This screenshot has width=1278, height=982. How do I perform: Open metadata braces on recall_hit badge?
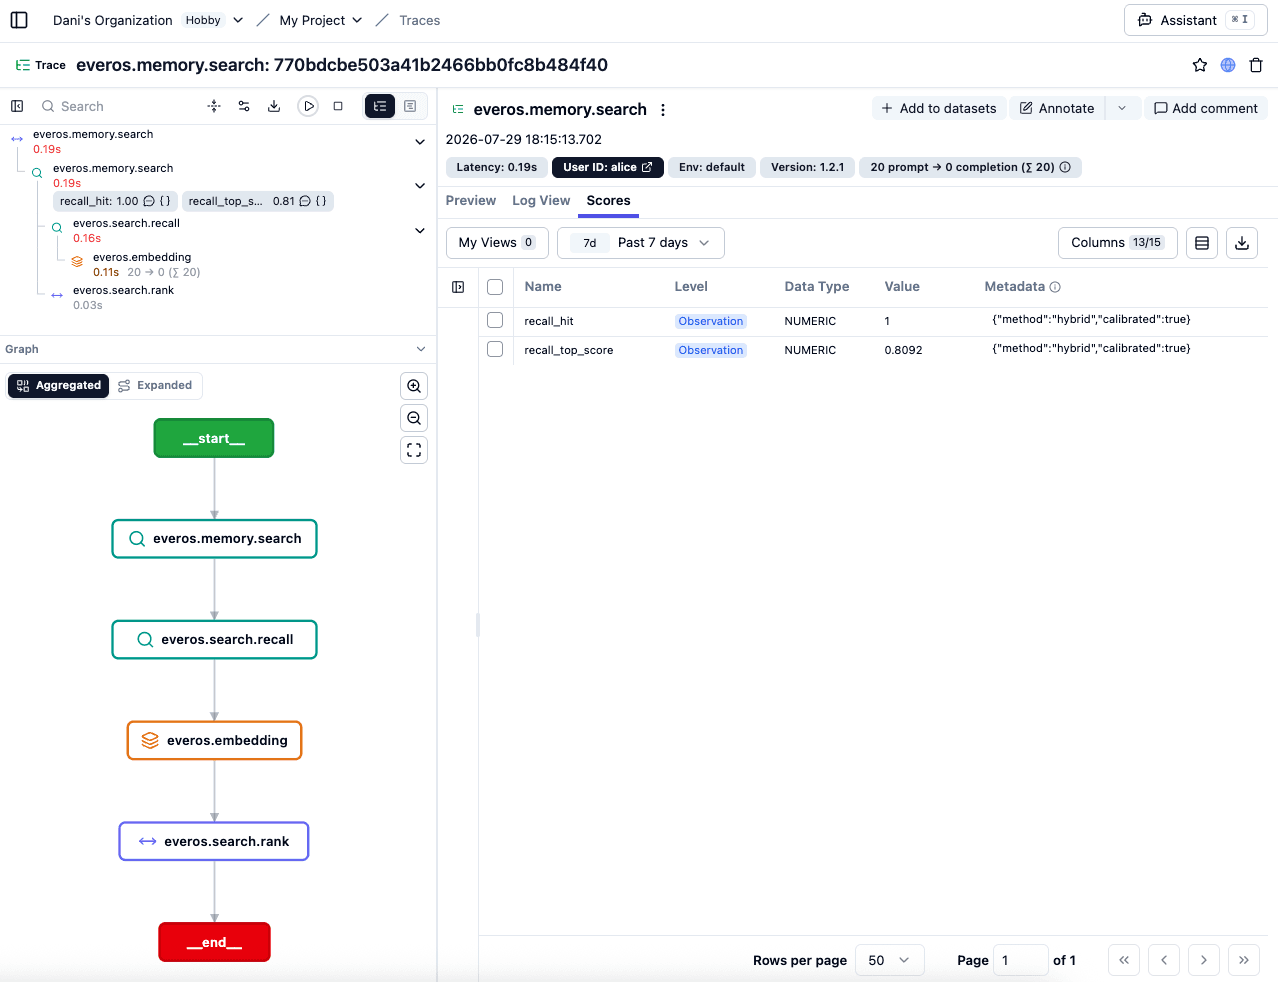coord(165,201)
